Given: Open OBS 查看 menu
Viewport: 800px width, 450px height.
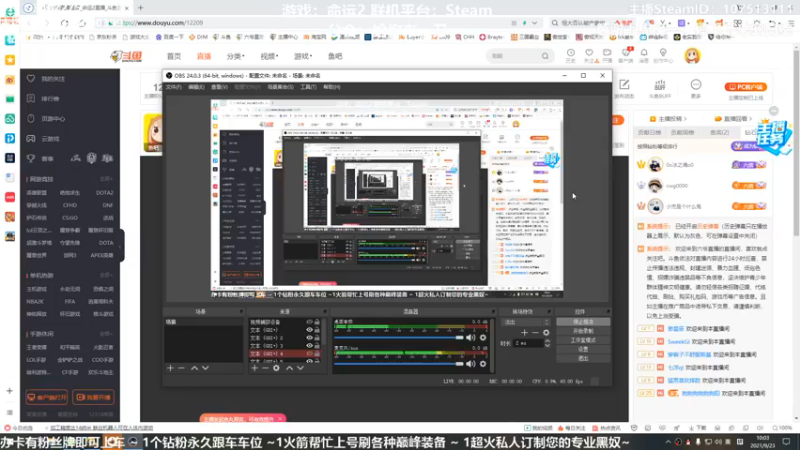Looking at the screenshot, I should 219,87.
